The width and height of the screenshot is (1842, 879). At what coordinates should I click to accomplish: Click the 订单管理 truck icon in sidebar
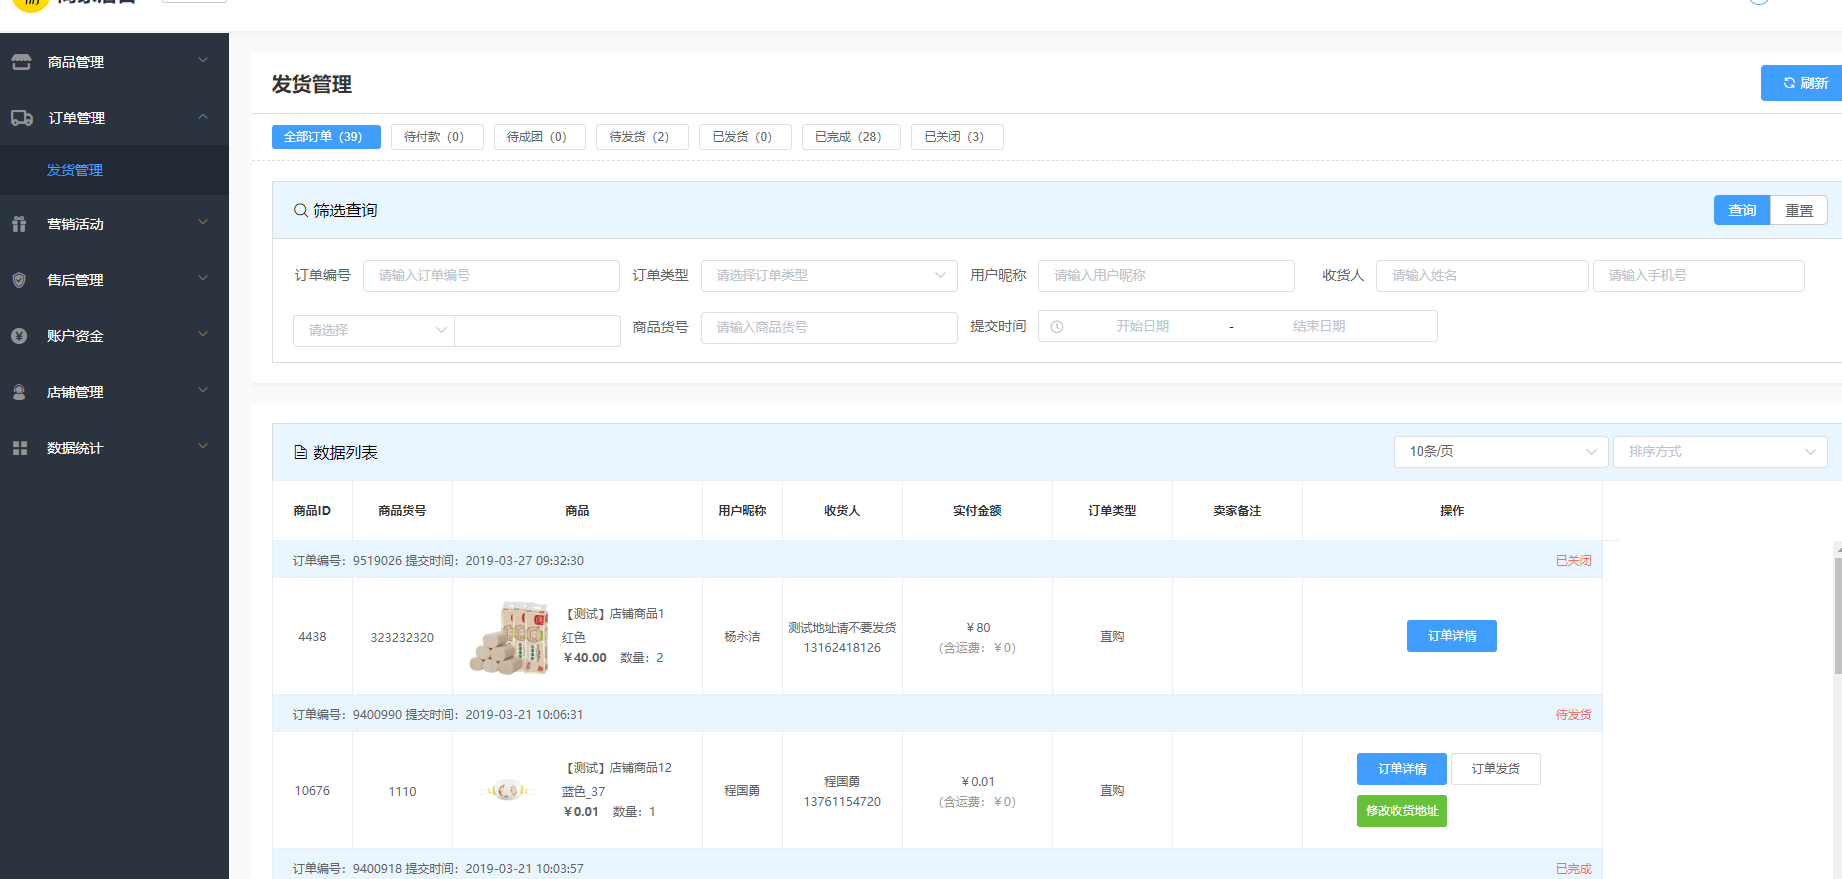[21, 118]
